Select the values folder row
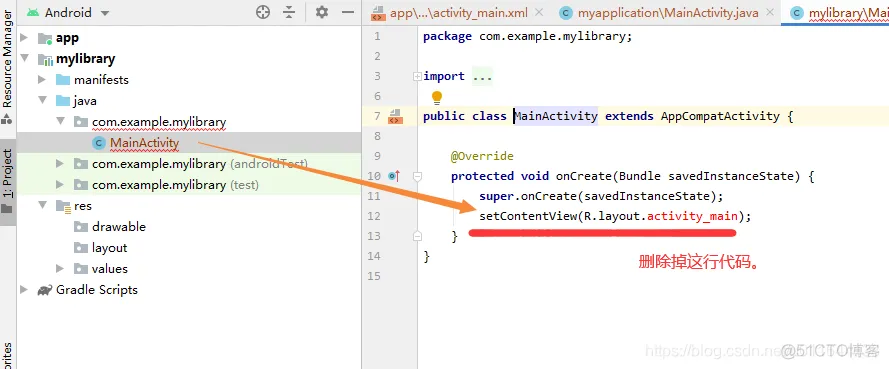 [x=189, y=269]
